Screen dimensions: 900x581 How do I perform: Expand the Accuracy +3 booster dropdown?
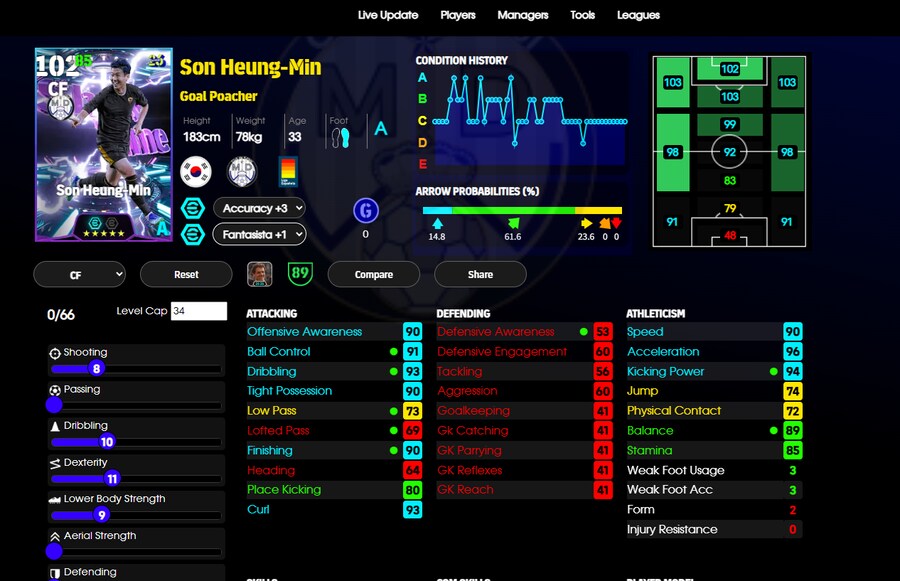point(259,208)
